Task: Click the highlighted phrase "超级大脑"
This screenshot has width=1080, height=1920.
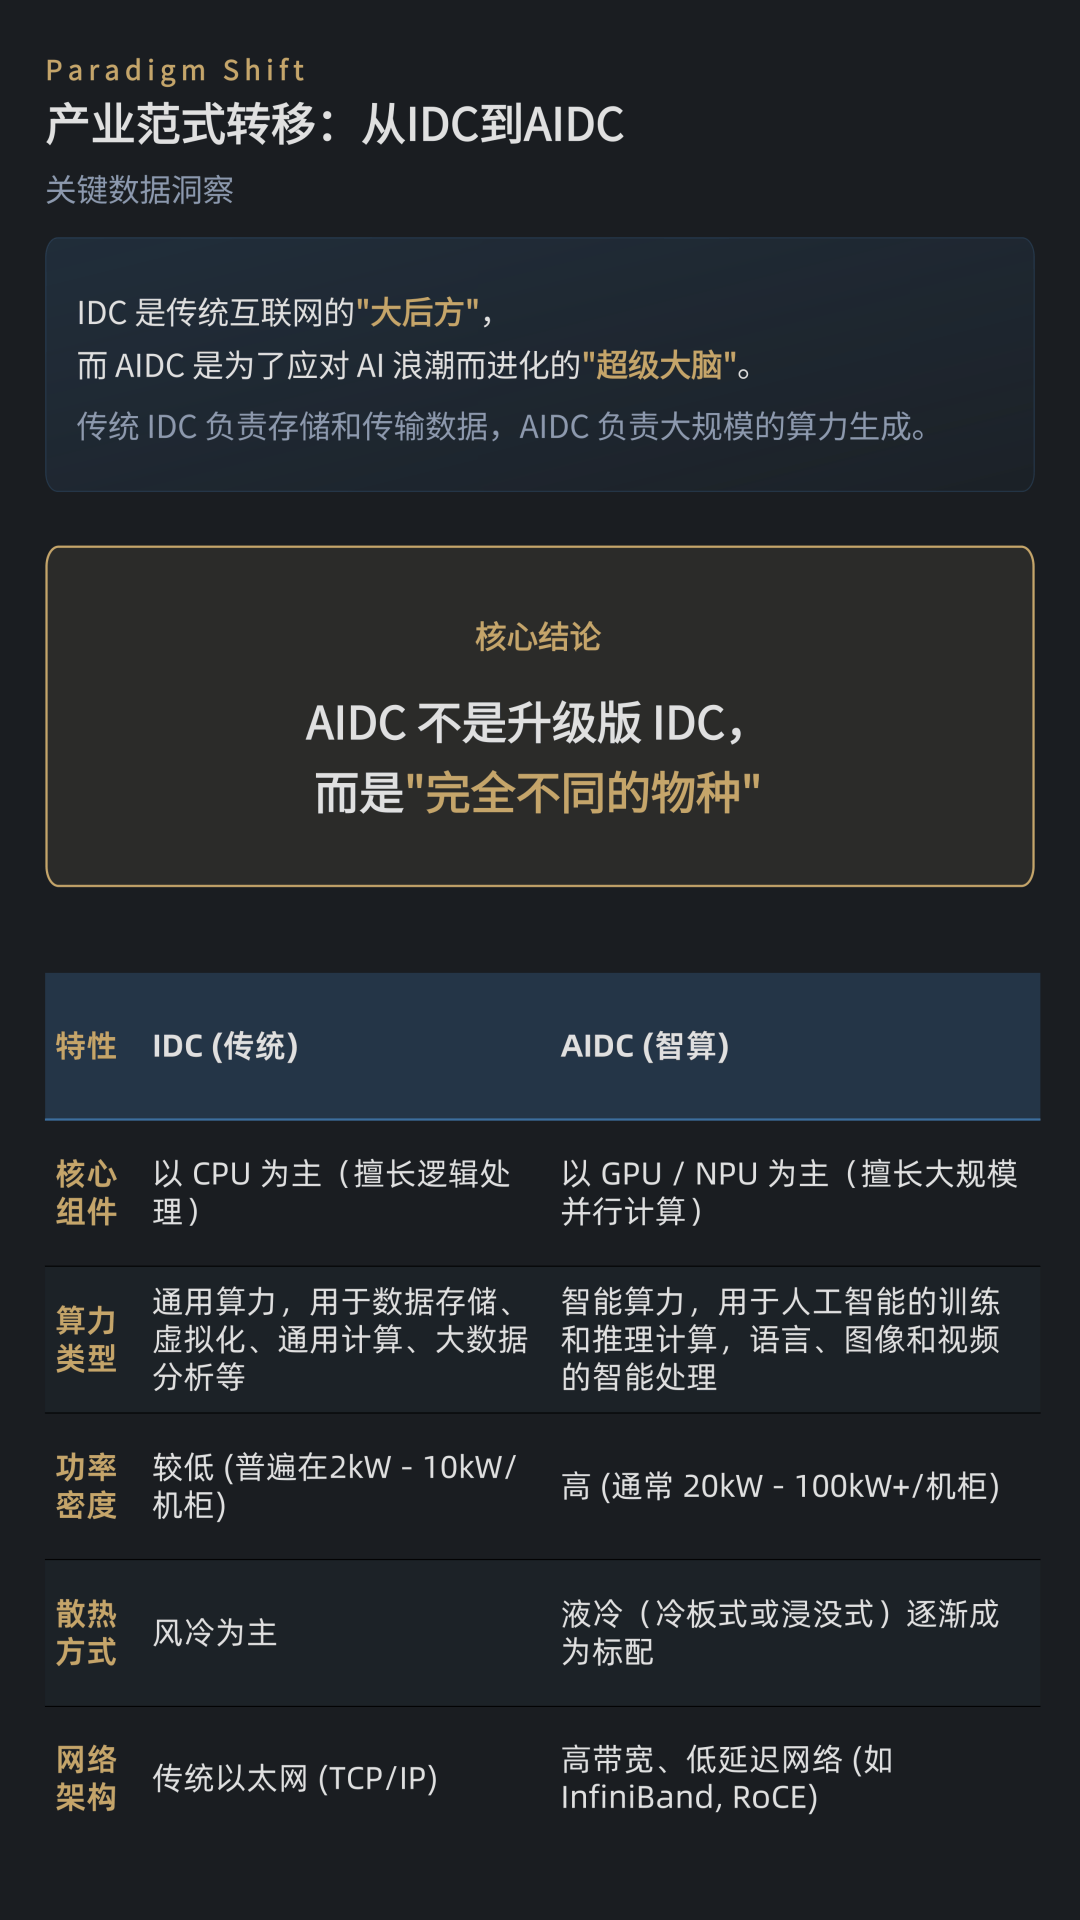Action: 659,366
